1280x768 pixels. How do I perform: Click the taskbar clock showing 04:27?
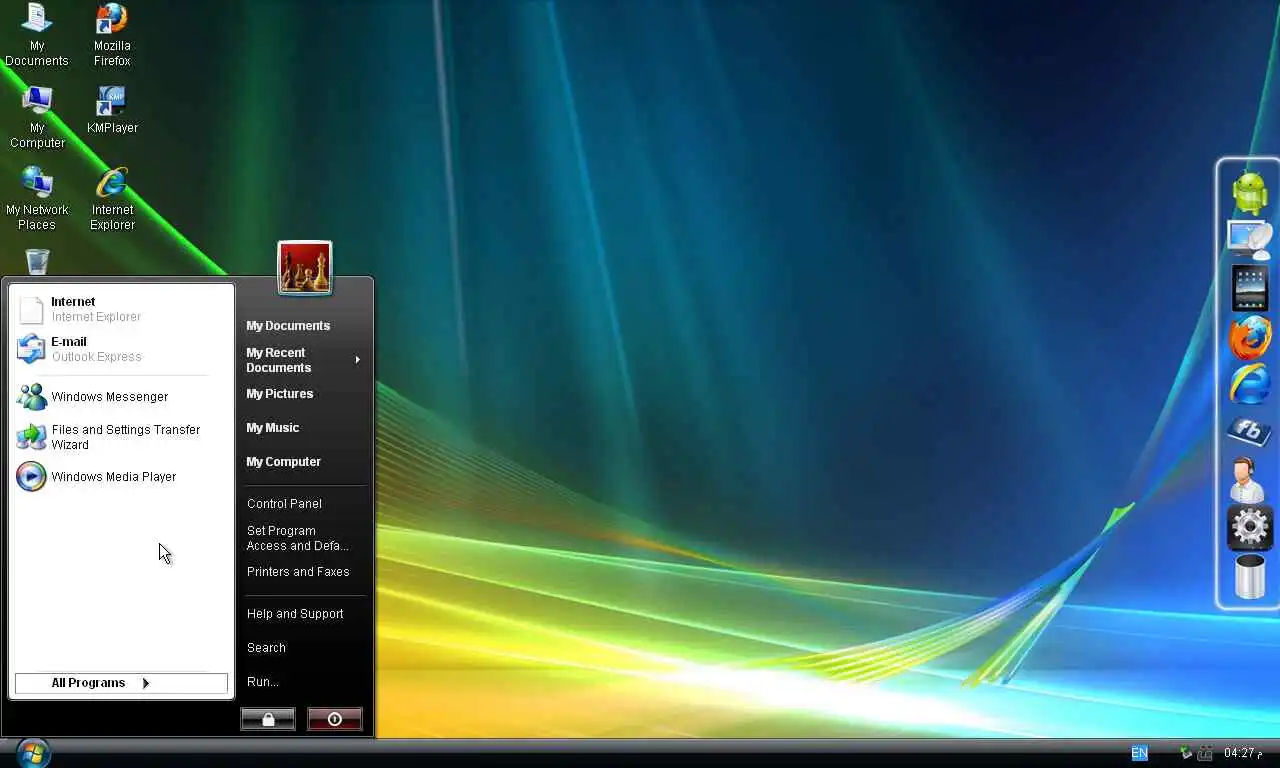(1243, 753)
